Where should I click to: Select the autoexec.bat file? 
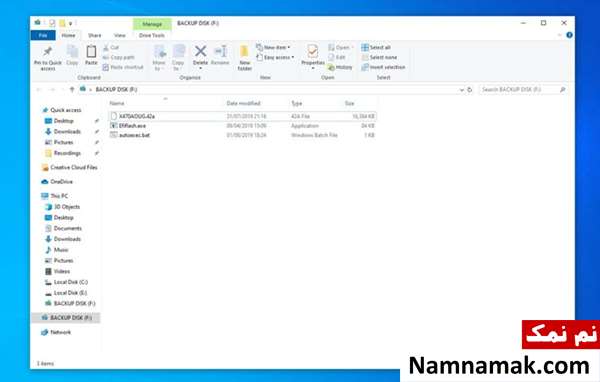(x=243, y=135)
